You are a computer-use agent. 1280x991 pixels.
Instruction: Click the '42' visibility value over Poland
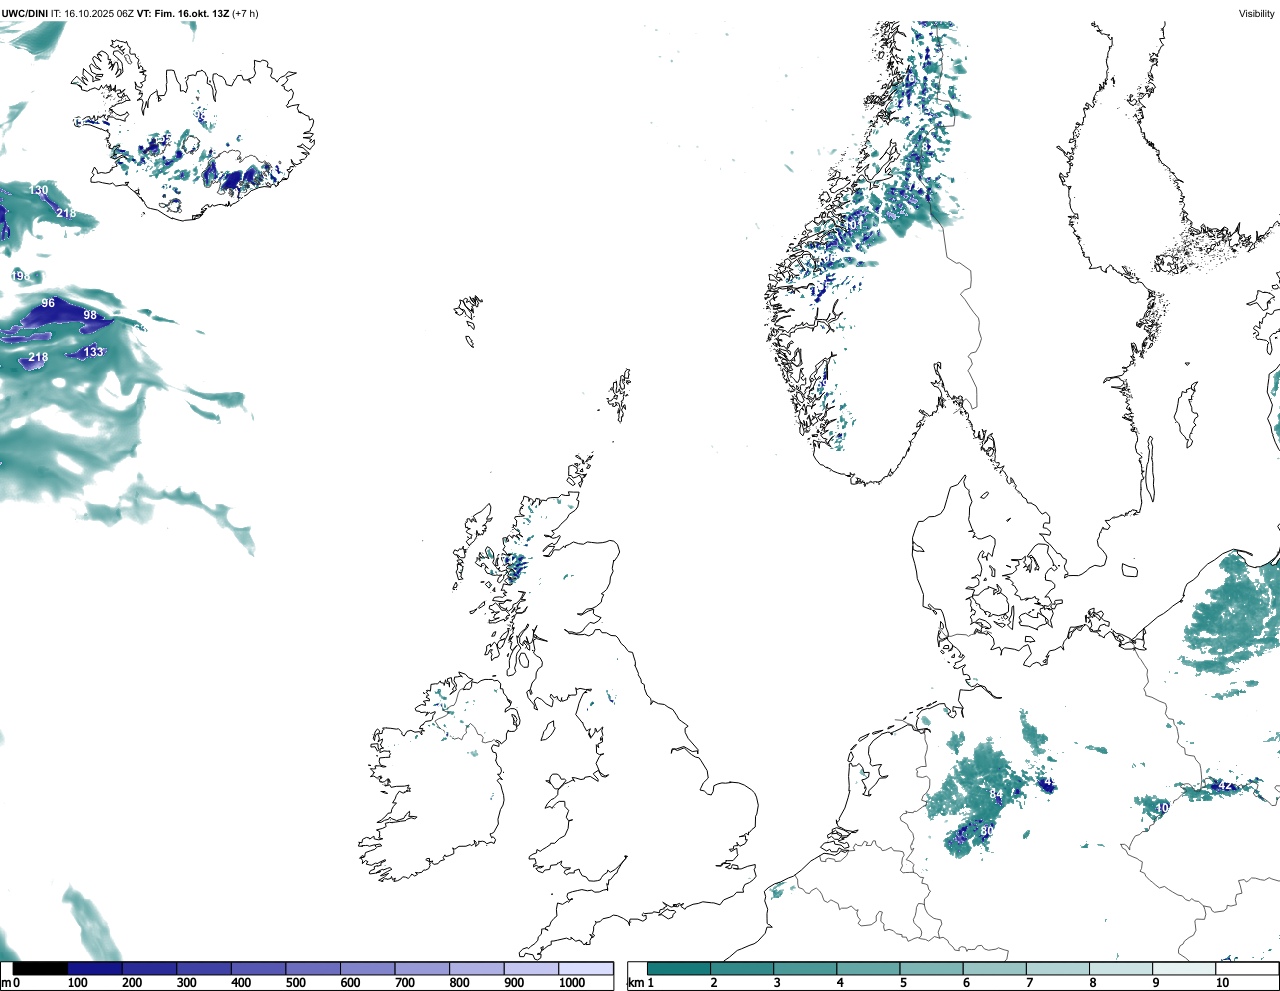click(1226, 786)
